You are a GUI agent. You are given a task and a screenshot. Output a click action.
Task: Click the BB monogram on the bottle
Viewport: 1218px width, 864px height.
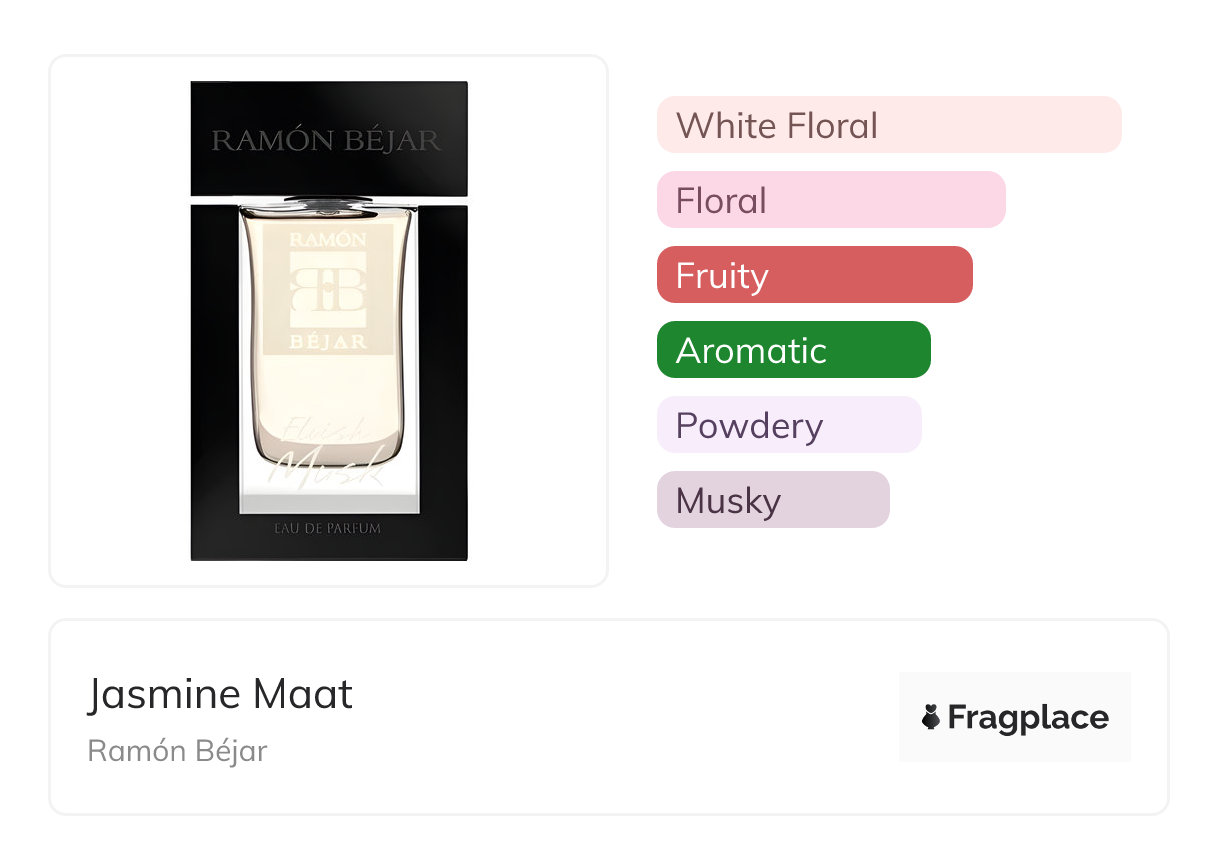[328, 289]
